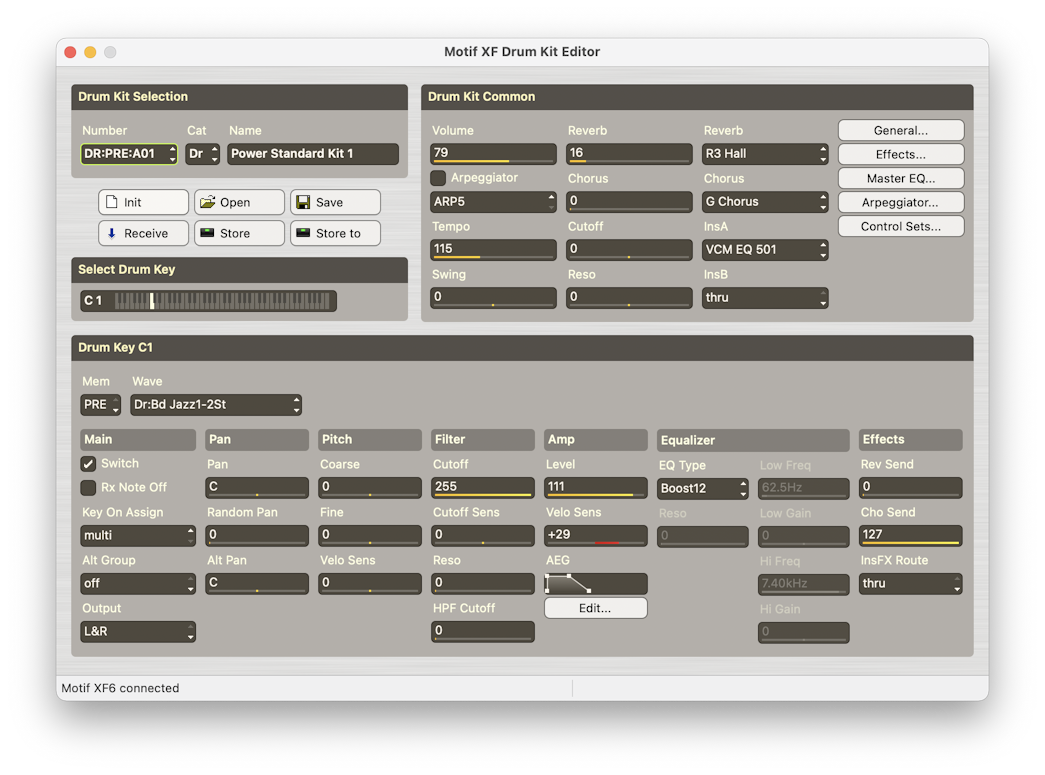Click the Init new document icon button

(143, 202)
